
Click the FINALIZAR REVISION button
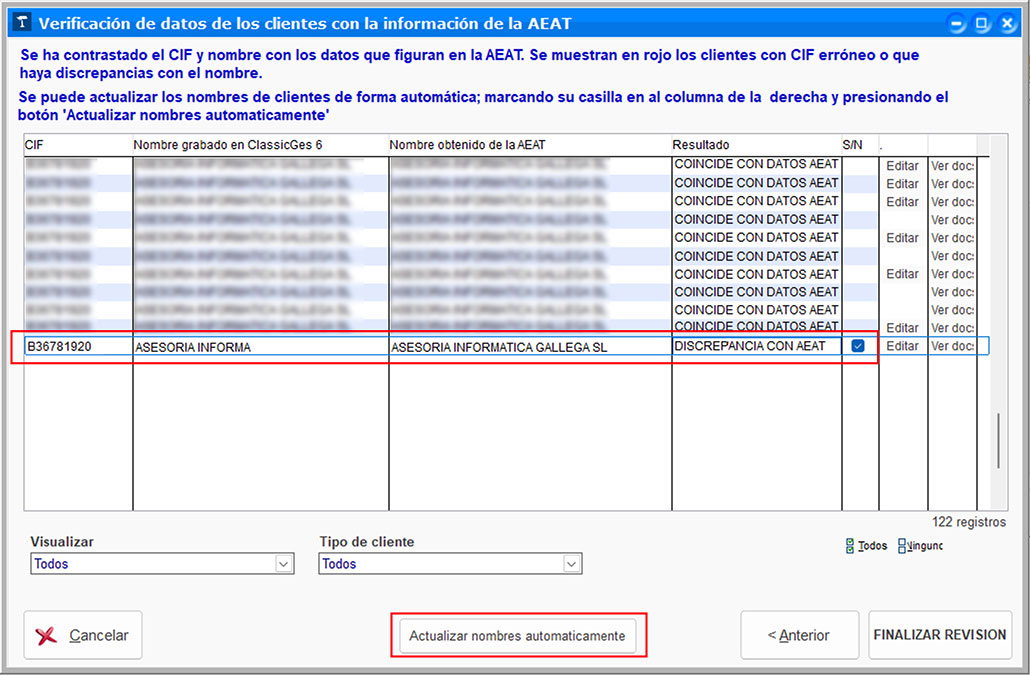click(x=940, y=635)
